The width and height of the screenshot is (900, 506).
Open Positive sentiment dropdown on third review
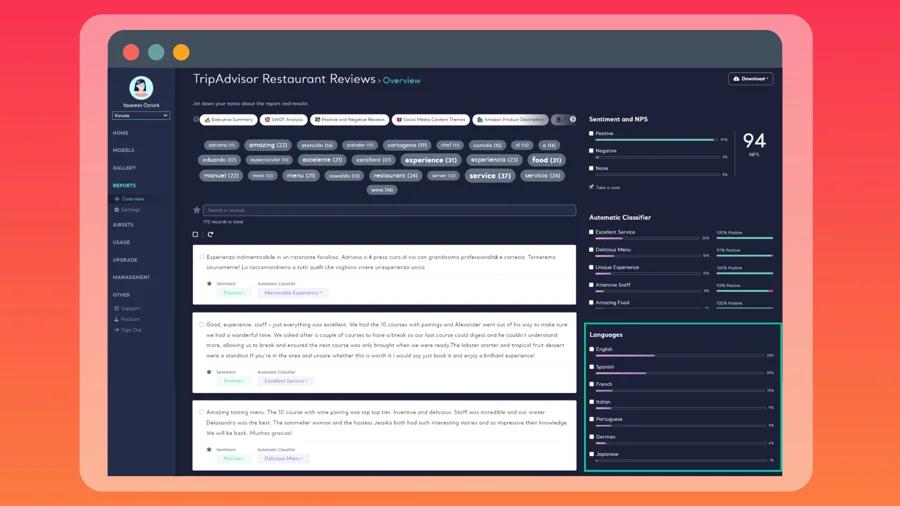[x=233, y=458]
